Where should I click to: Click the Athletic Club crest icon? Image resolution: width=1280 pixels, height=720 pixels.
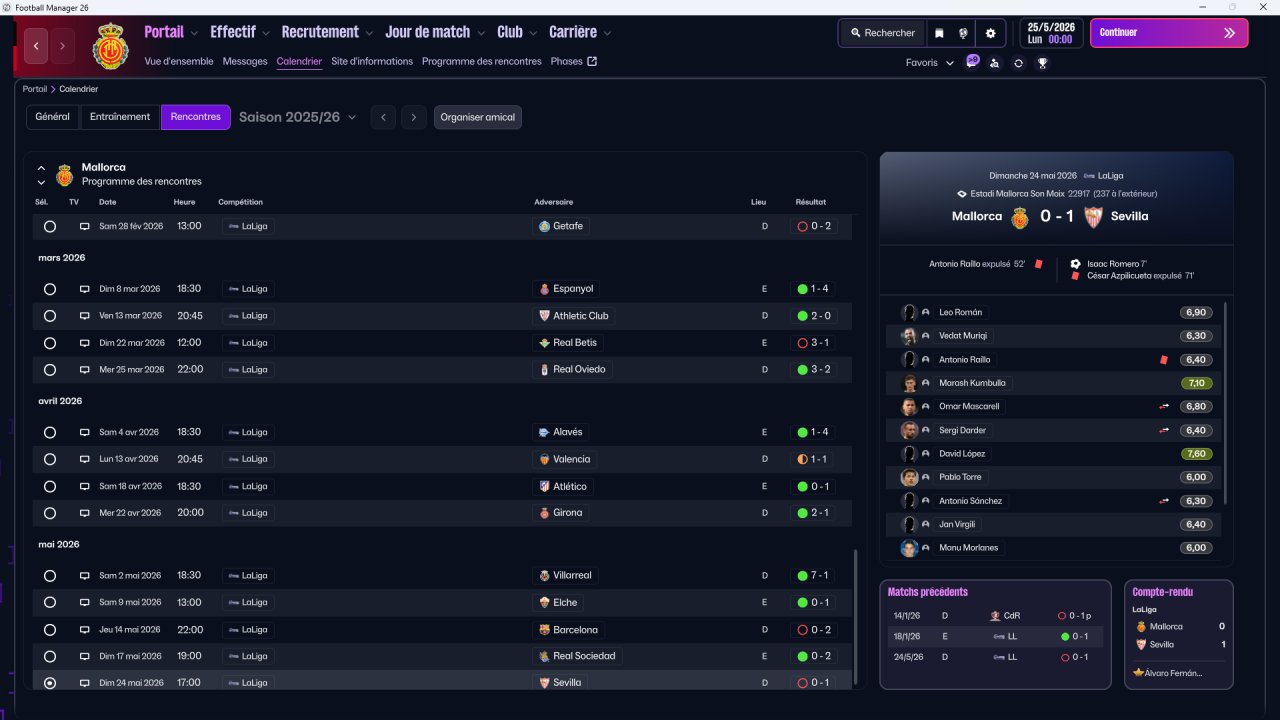coord(544,316)
